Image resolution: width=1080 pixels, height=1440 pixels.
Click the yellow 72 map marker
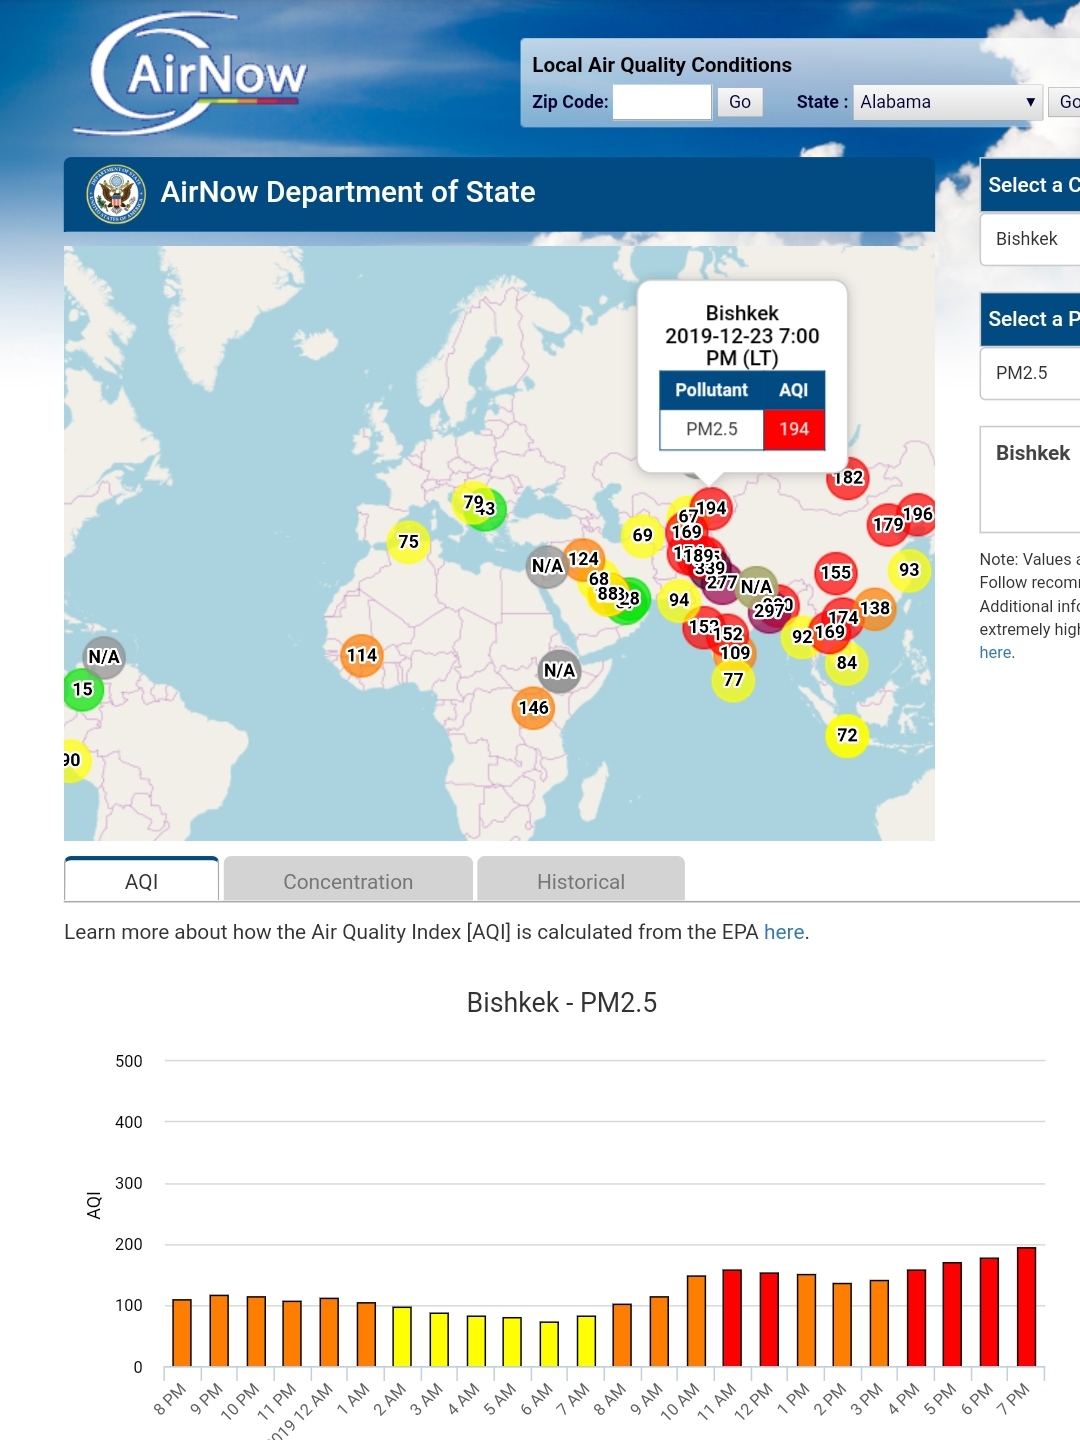pos(847,736)
